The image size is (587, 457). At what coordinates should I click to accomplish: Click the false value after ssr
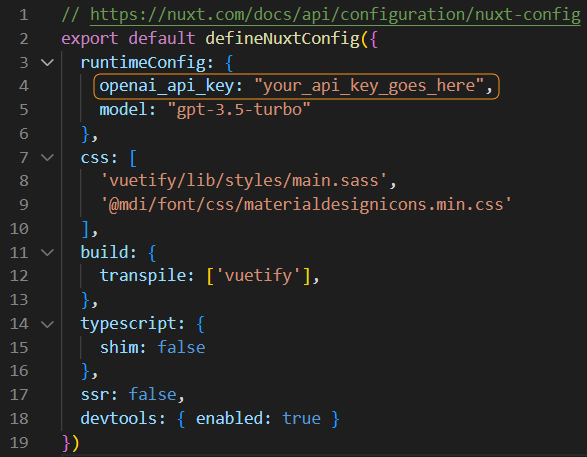tap(152, 395)
